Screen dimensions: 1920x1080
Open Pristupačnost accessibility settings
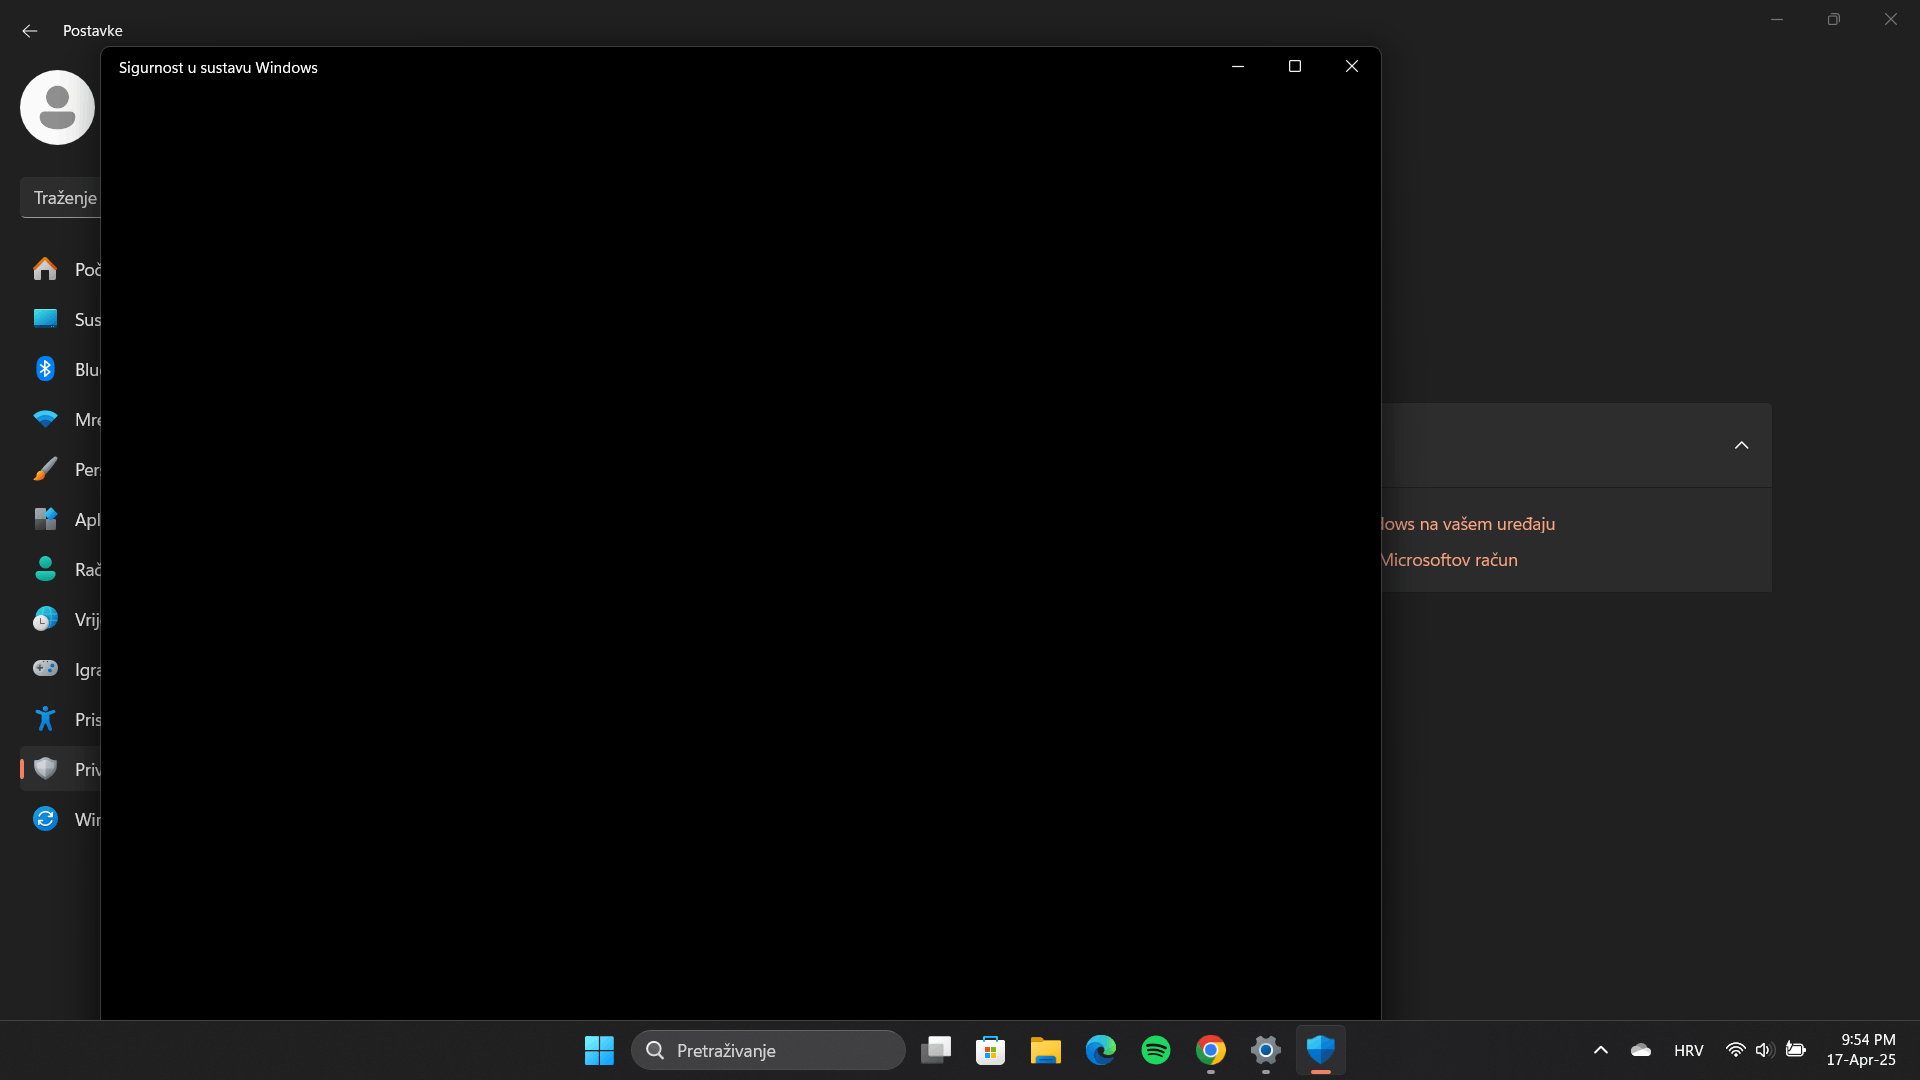[x=45, y=718]
